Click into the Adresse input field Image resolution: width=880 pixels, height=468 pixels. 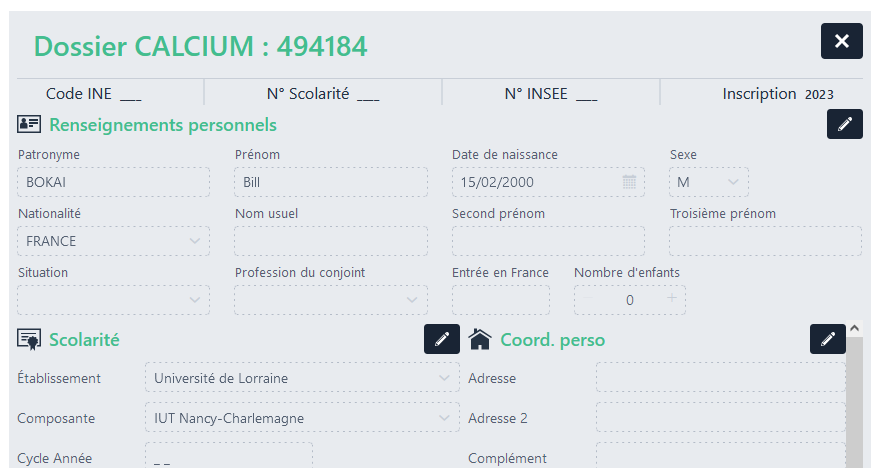[720, 378]
